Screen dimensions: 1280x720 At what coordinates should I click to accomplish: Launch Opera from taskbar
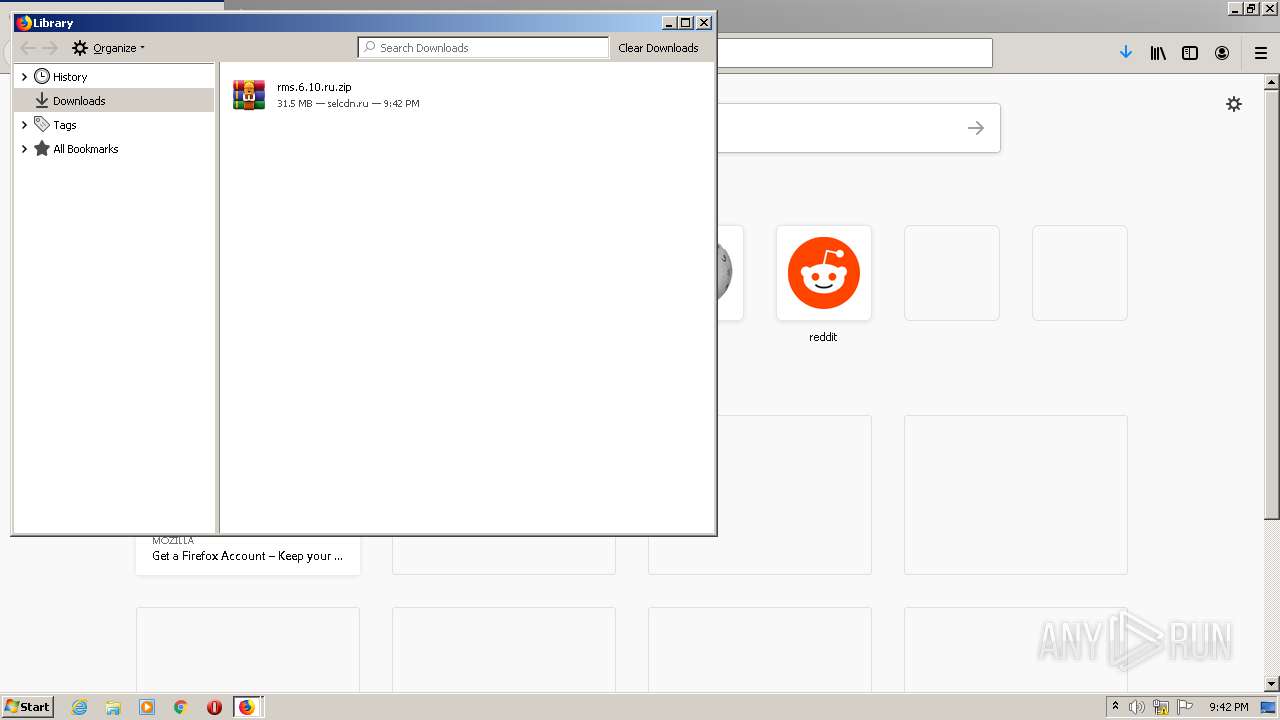point(214,707)
